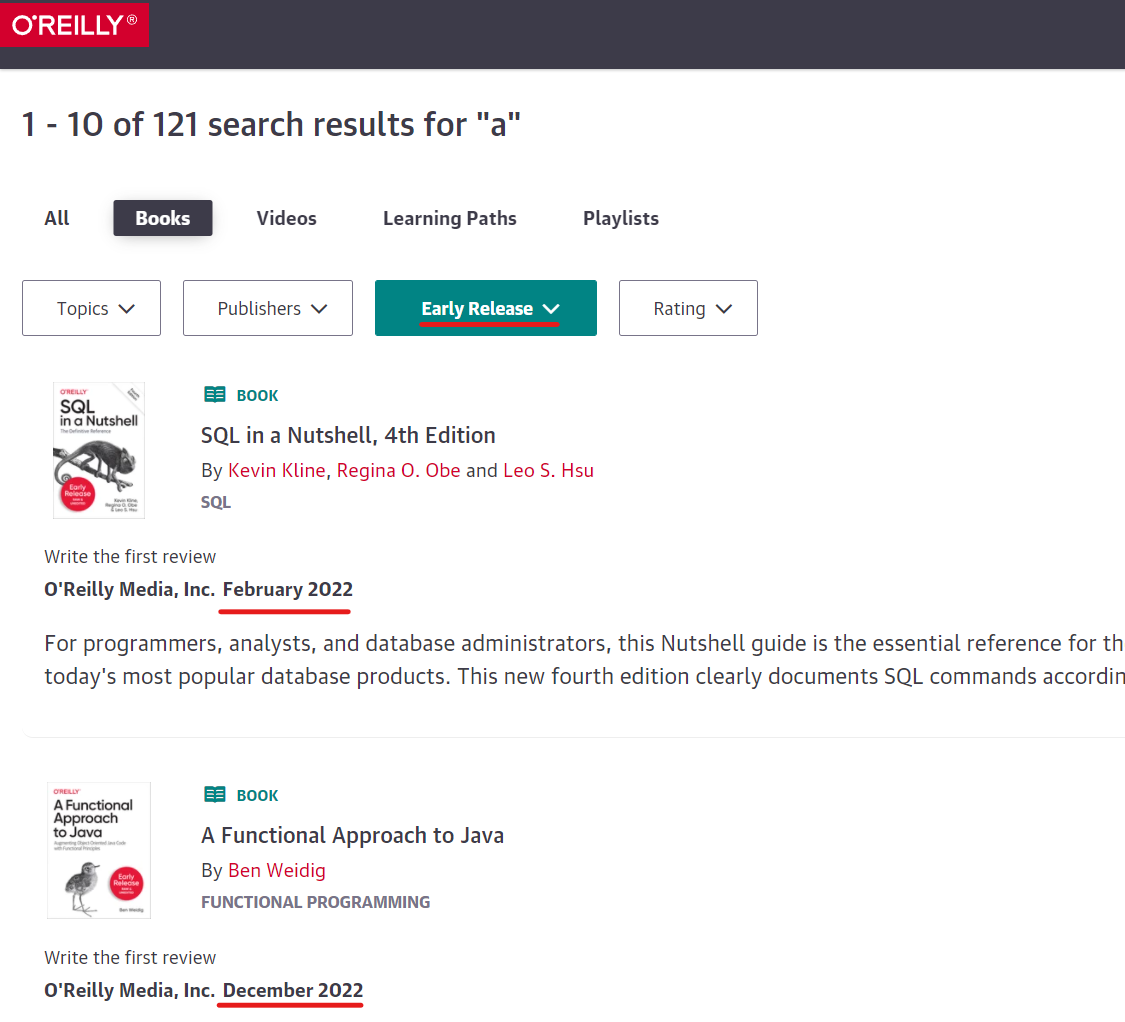Click Write the first review for SQL in a Nutshell
Screen dimensions: 1125x1022
pos(130,556)
